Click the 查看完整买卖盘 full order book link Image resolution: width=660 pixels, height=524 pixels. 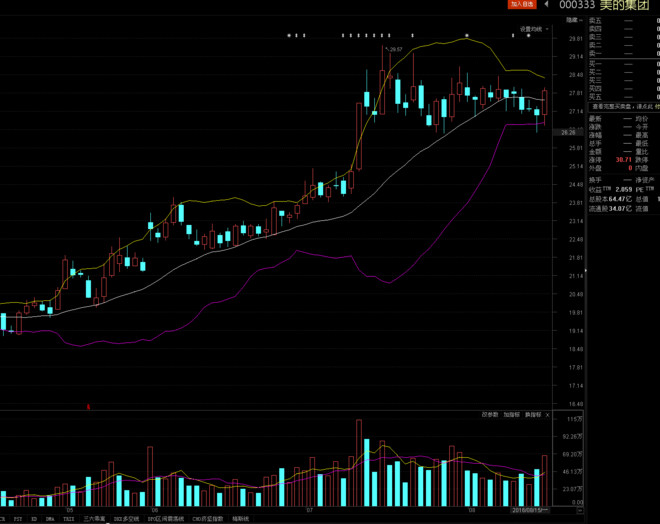point(623,107)
